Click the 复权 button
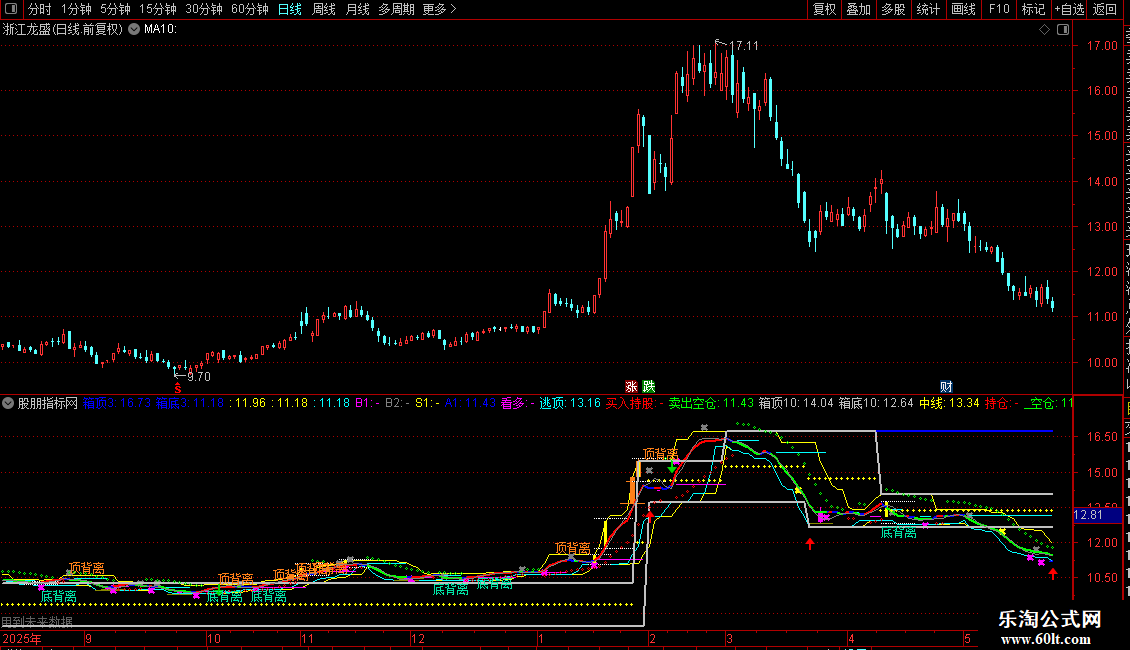1130x650 pixels. pos(824,9)
